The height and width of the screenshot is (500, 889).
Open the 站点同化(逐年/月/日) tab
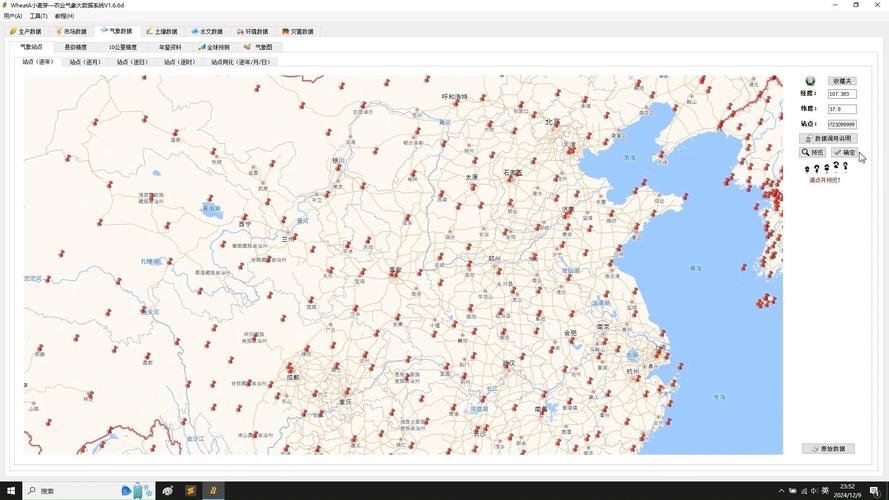click(240, 62)
